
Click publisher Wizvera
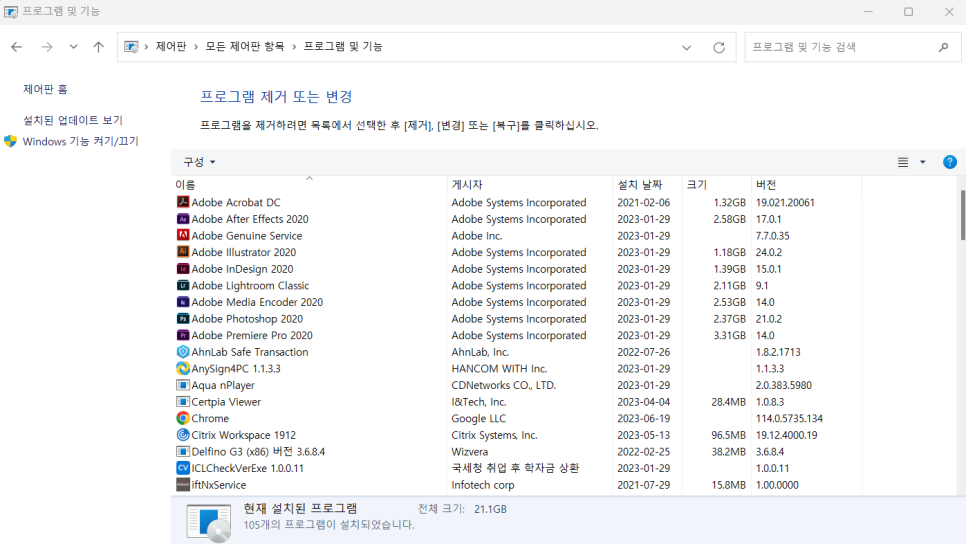470,452
